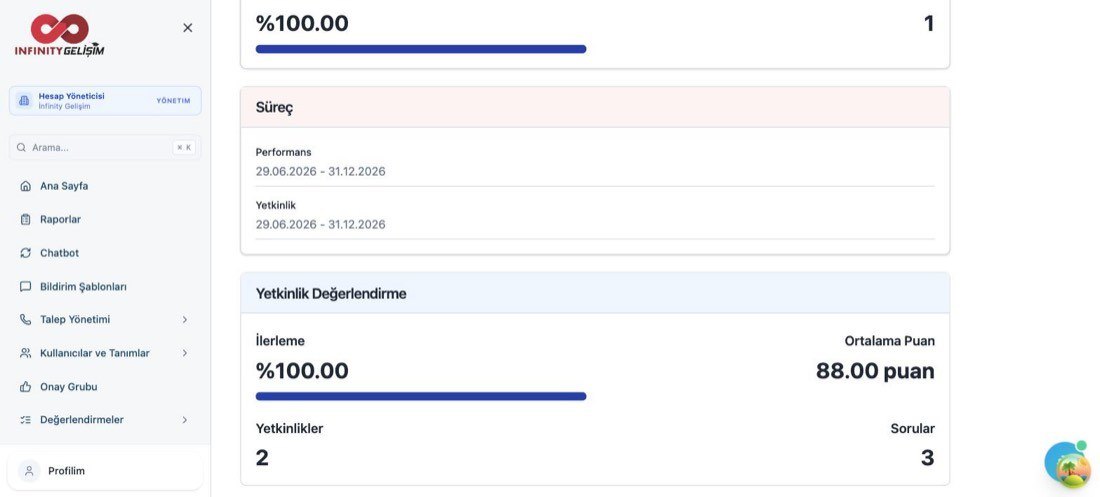The height and width of the screenshot is (497, 1100).
Task: Click the Chatbot refresh icon
Action: tap(26, 253)
